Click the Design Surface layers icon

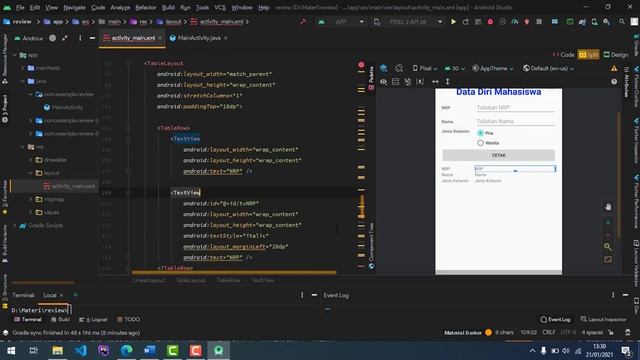384,68
